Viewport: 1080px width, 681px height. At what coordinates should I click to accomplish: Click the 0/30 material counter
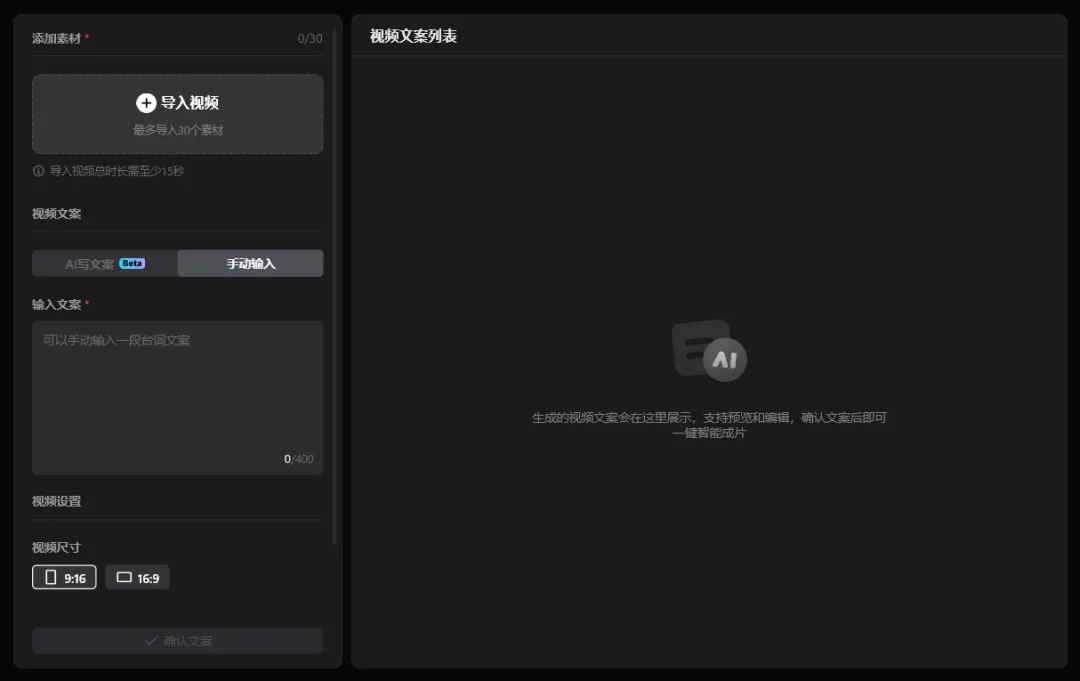click(x=310, y=39)
